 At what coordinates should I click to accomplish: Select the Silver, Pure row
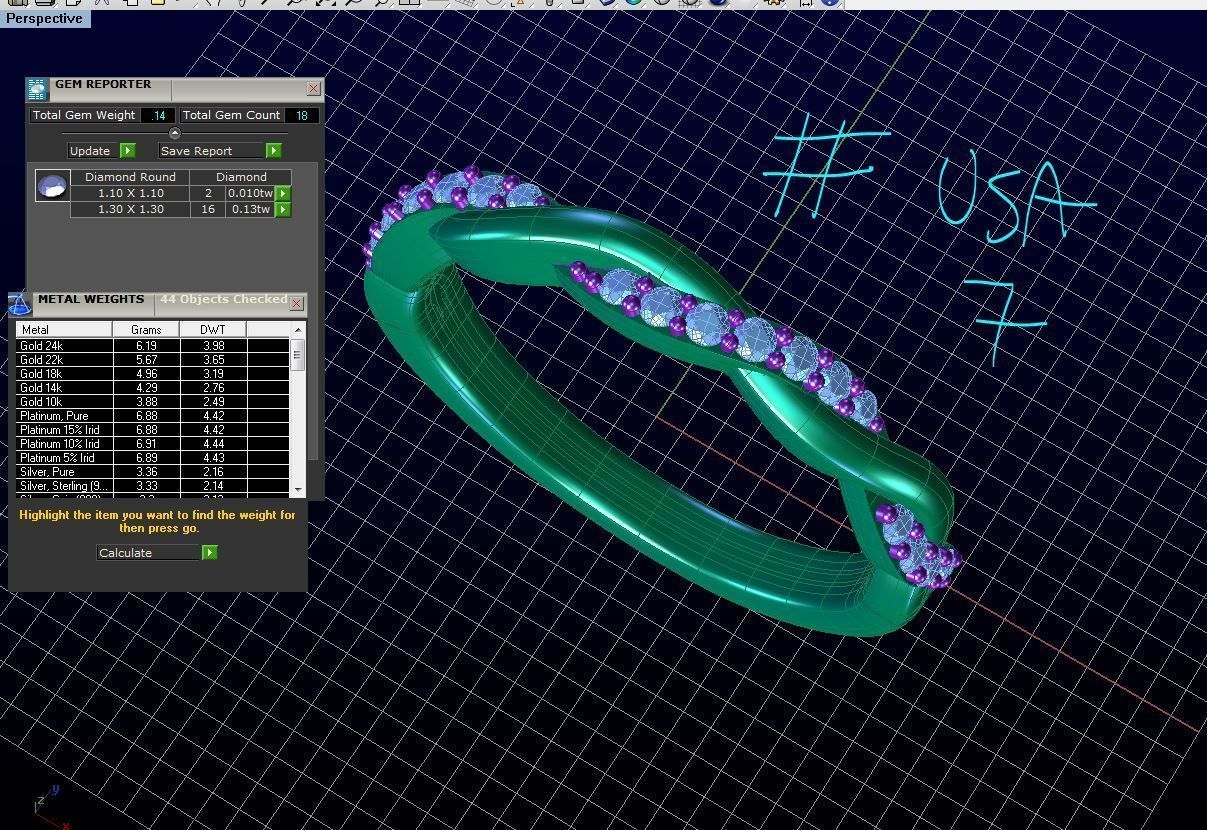(x=152, y=472)
